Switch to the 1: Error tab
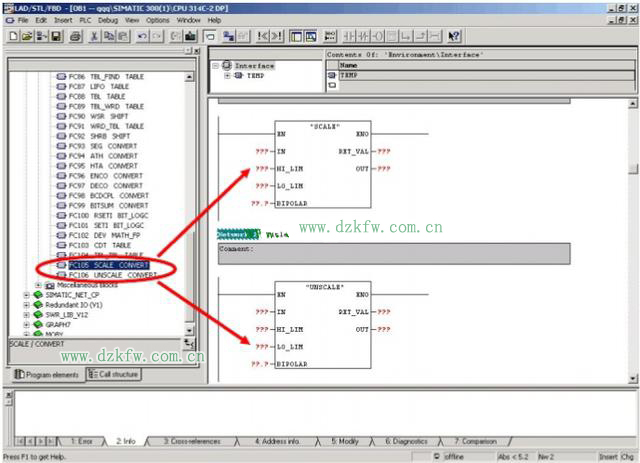Image resolution: width=640 pixels, height=463 pixels. click(81, 440)
